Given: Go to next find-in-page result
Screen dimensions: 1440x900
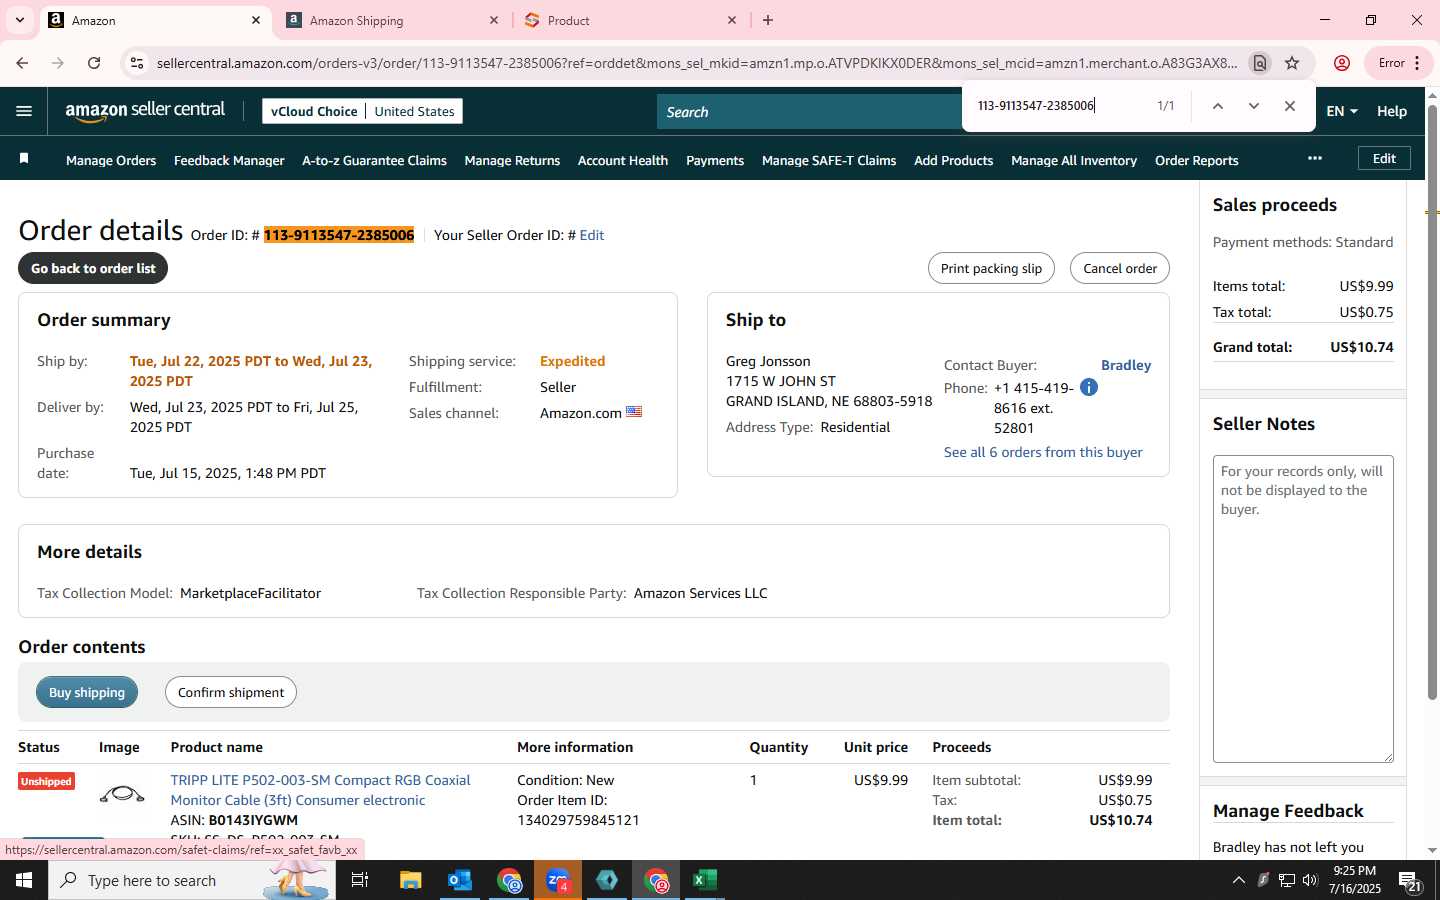Looking at the screenshot, I should click(1253, 106).
